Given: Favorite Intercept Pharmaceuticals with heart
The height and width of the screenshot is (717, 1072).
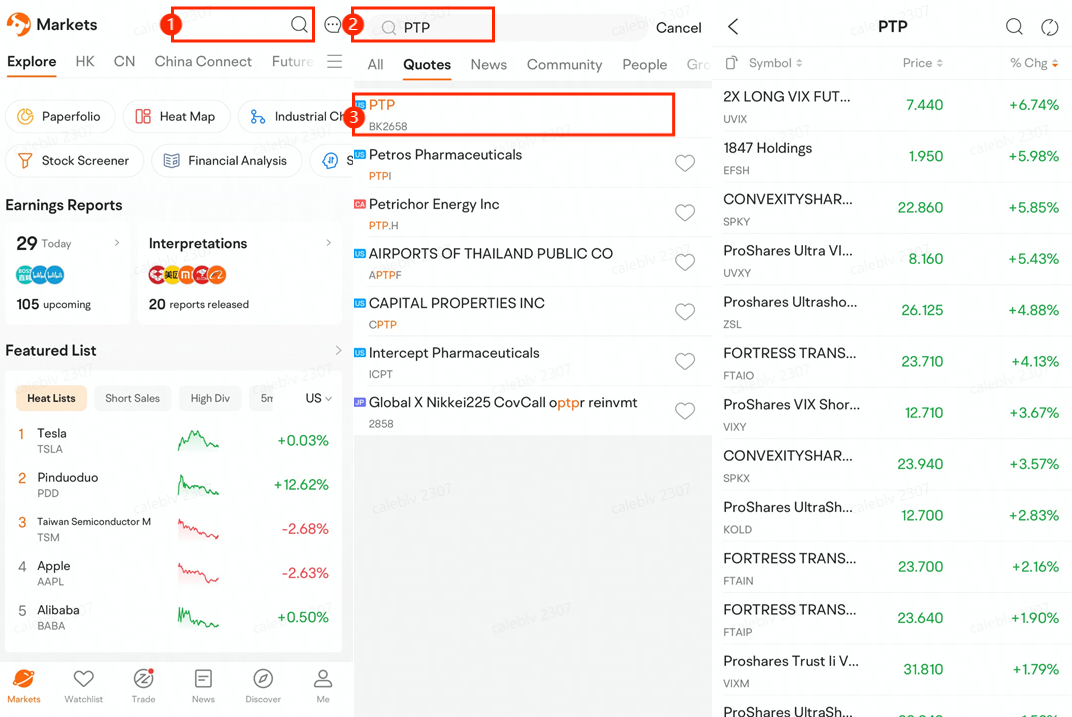Looking at the screenshot, I should 685,361.
